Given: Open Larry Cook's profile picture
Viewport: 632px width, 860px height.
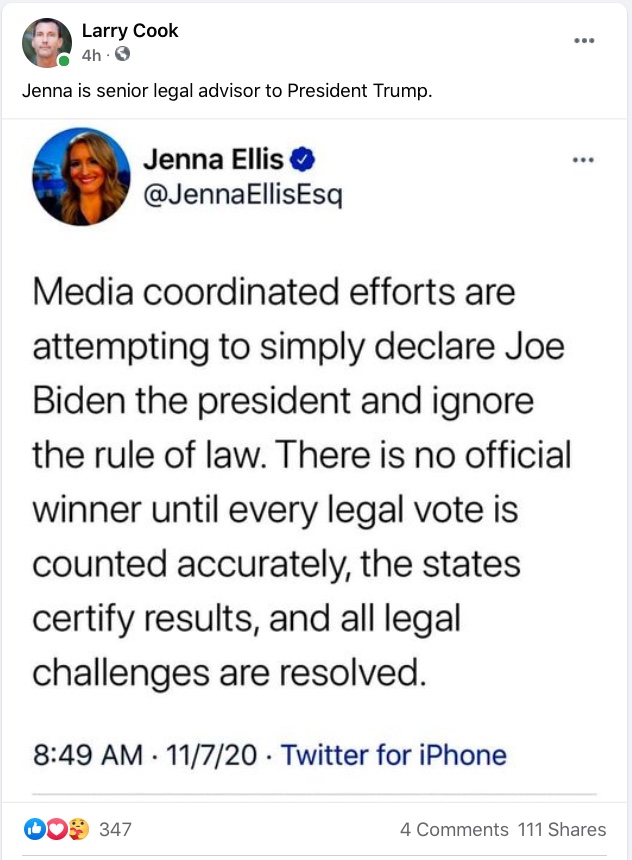Looking at the screenshot, I should (47, 43).
